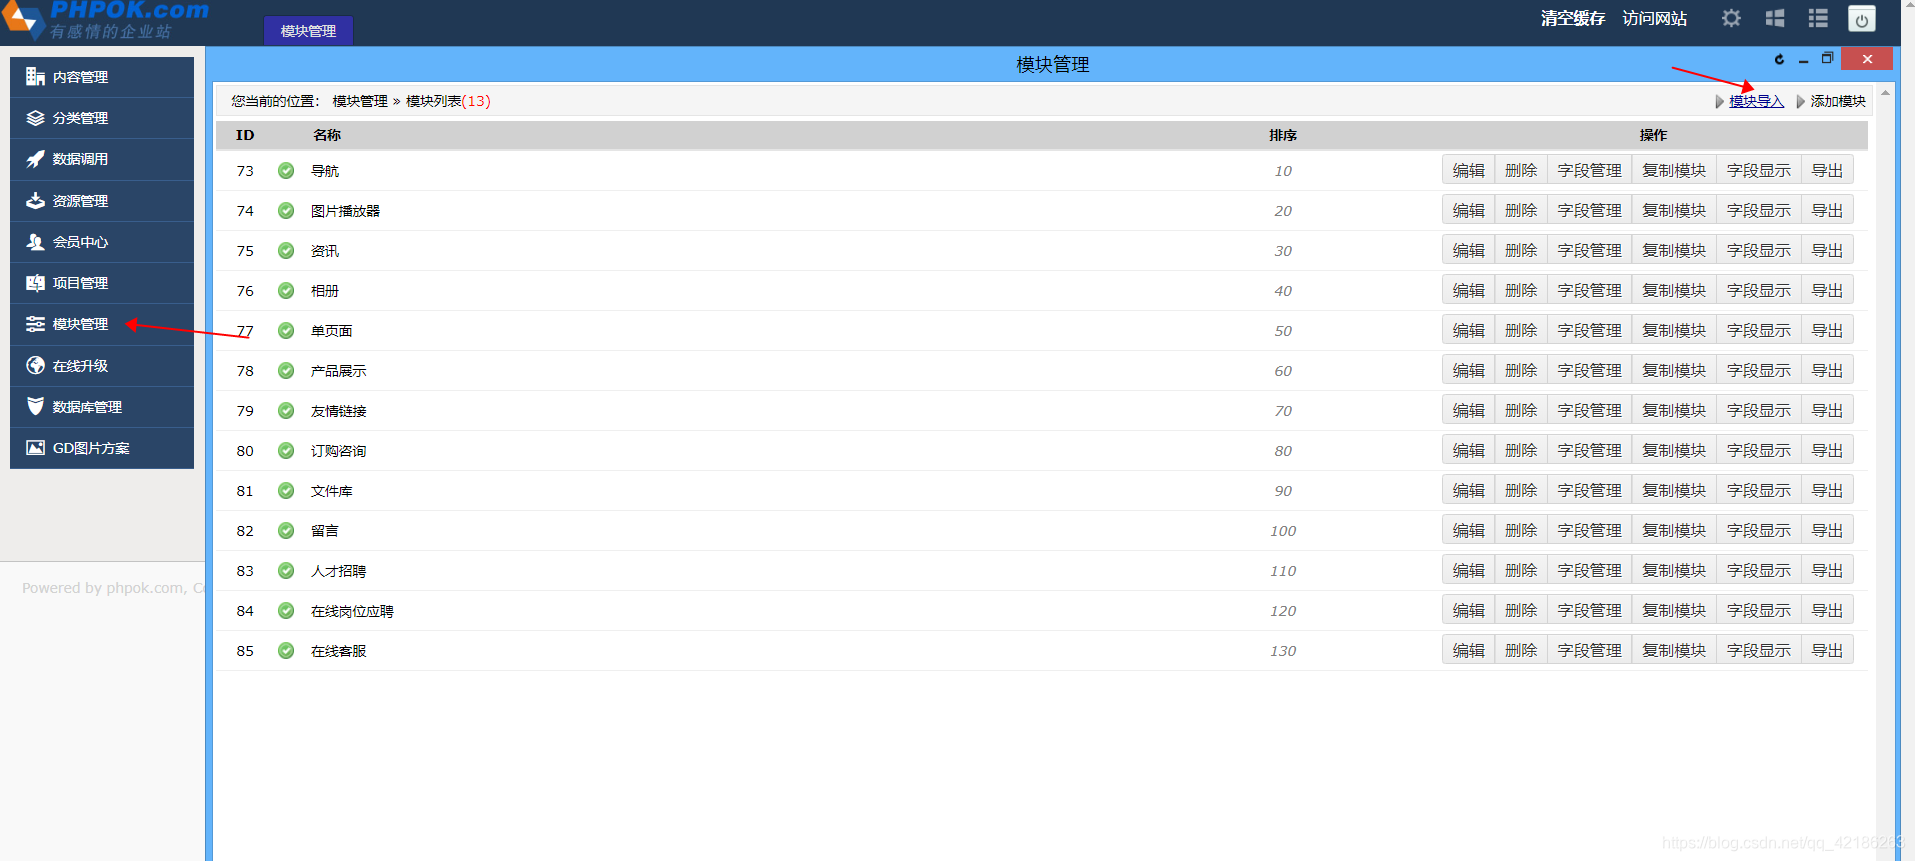The image size is (1915, 861).
Task: Toggle the green status icon for 导航
Action: coord(286,171)
